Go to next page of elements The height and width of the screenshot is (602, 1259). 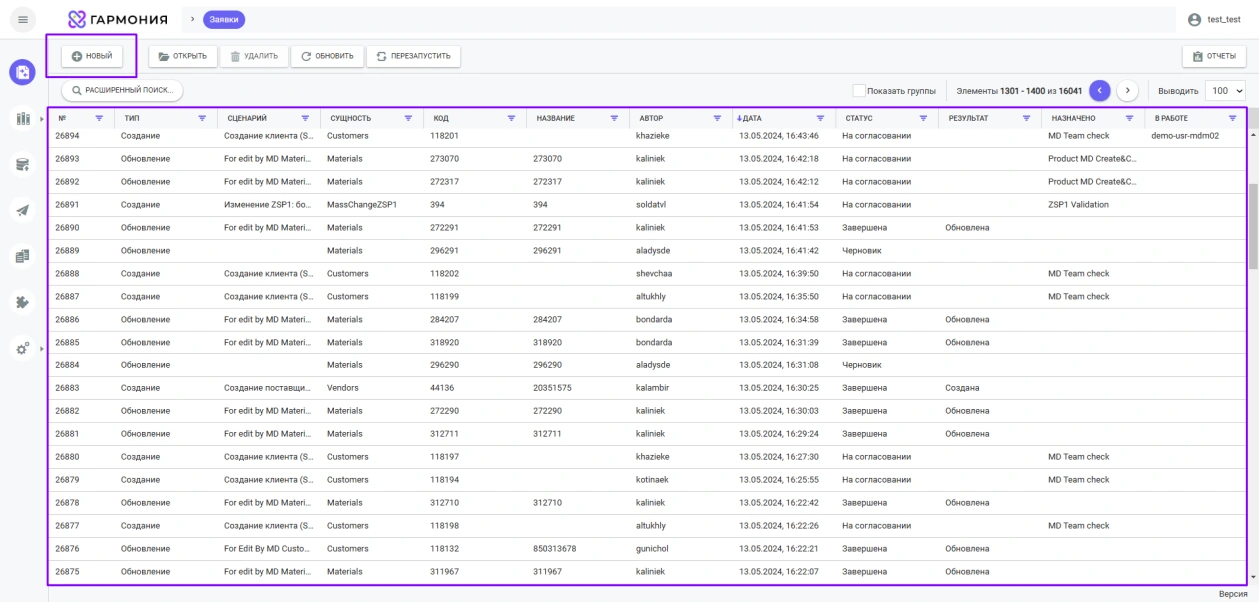[1128, 90]
